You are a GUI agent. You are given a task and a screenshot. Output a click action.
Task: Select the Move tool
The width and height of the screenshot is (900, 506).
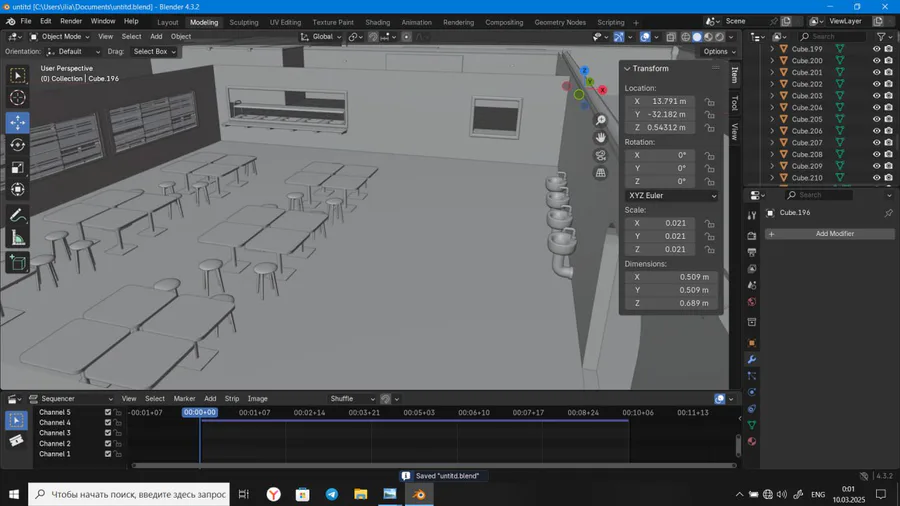[18, 122]
